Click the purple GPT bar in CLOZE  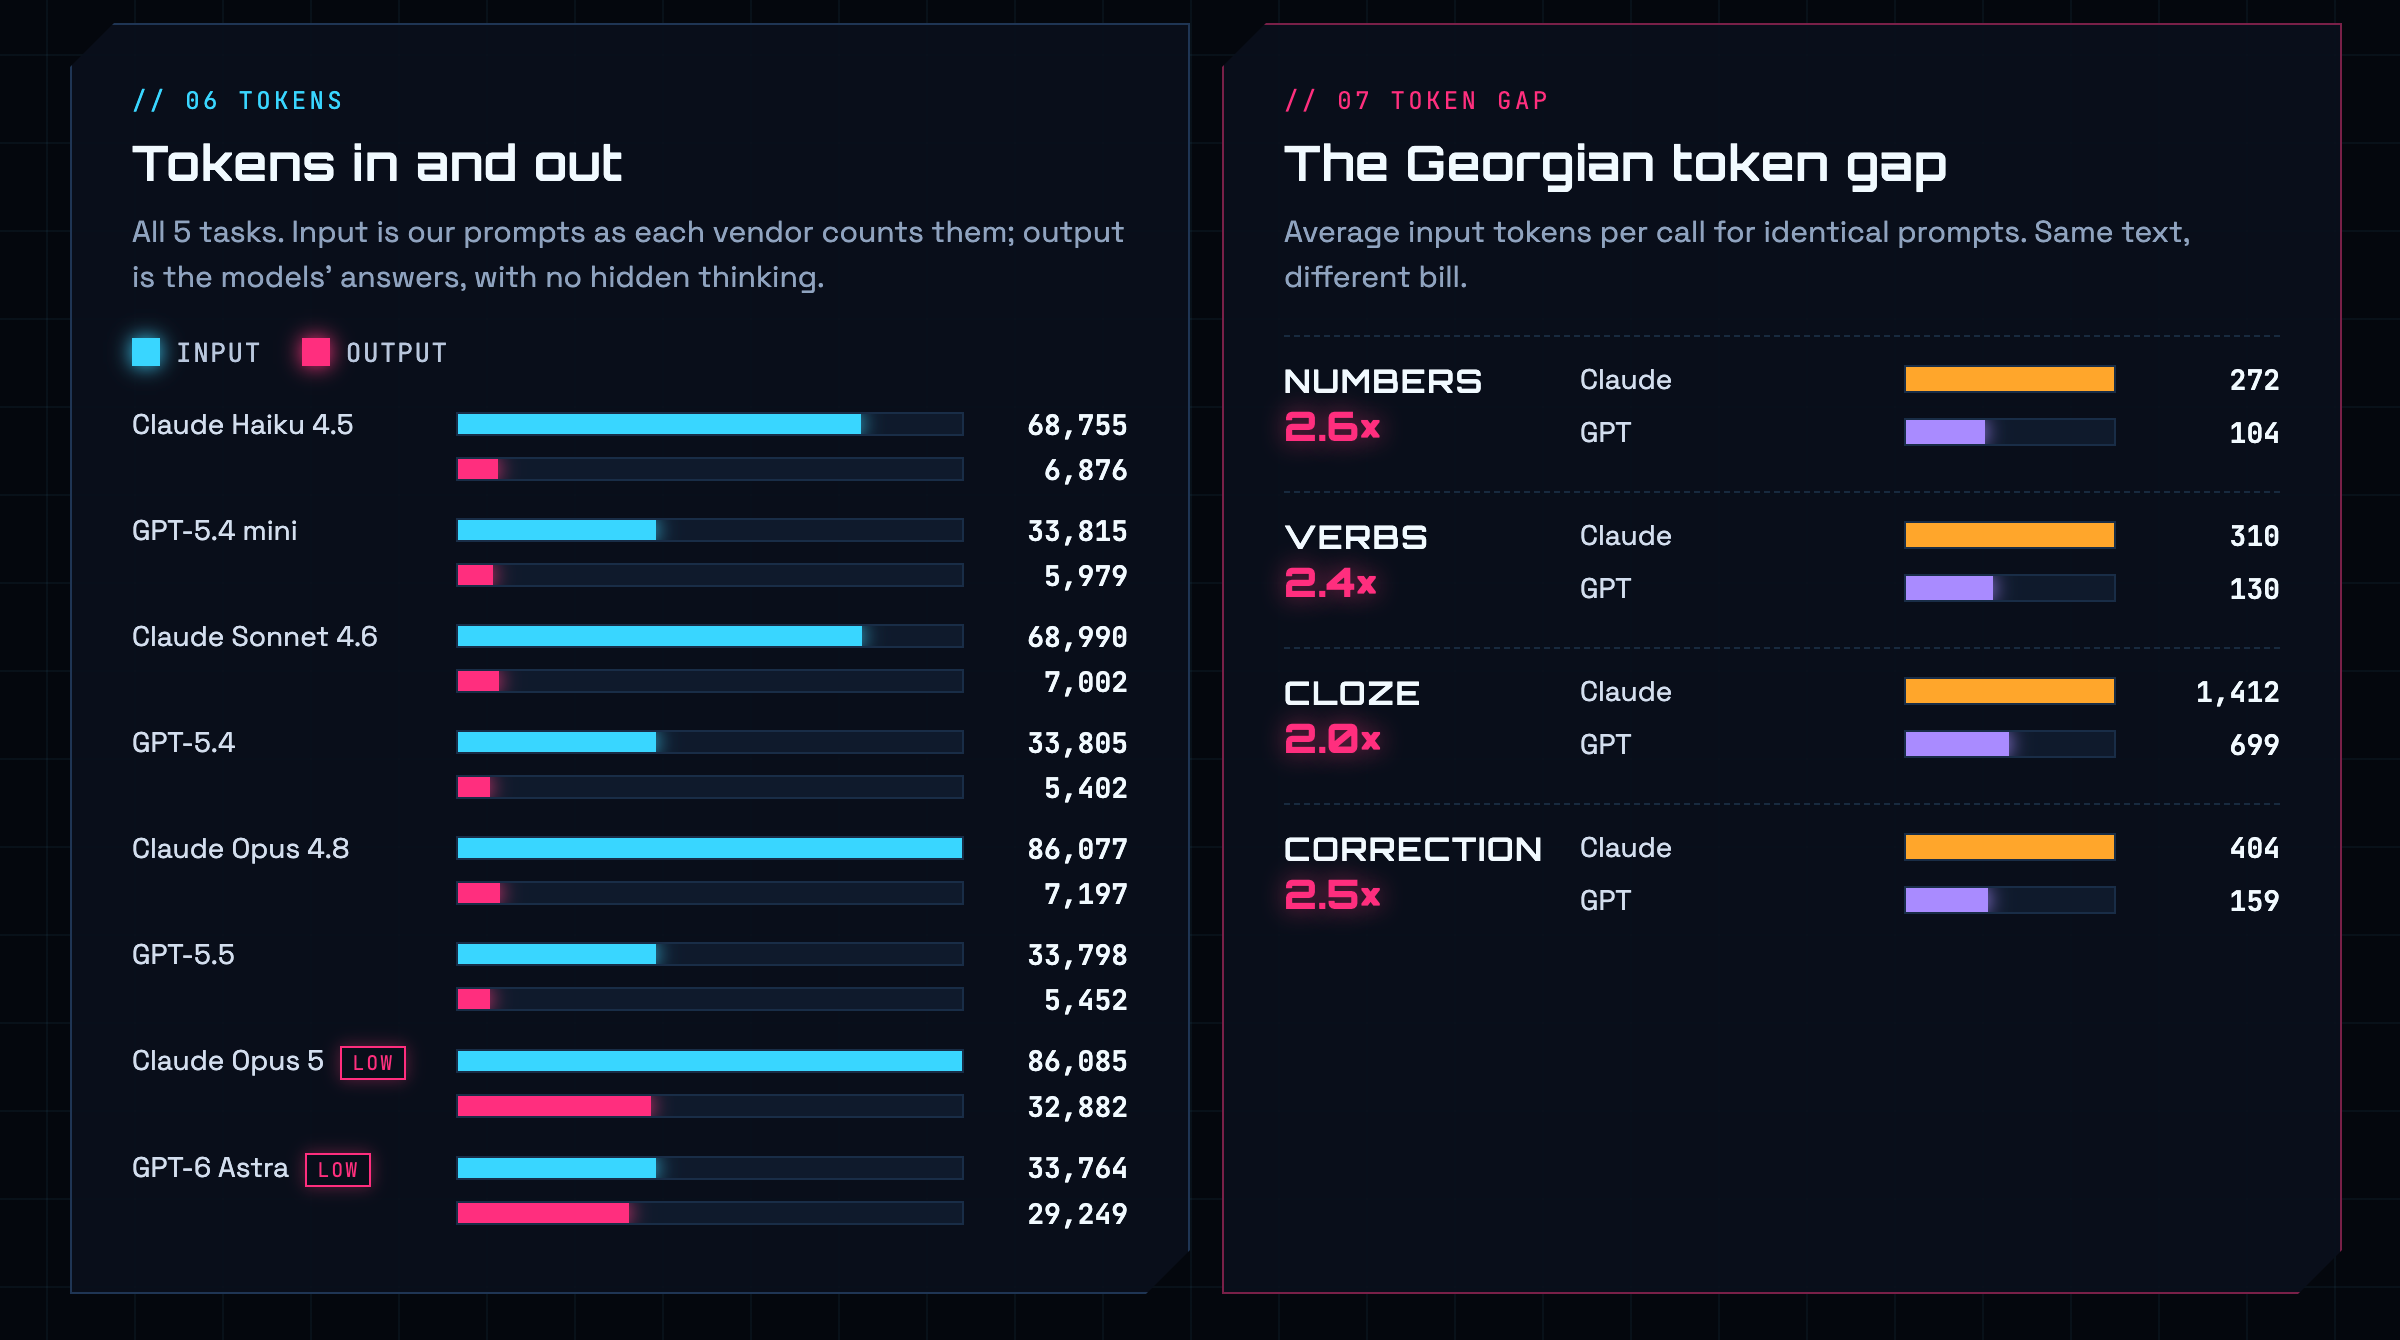2010,744
